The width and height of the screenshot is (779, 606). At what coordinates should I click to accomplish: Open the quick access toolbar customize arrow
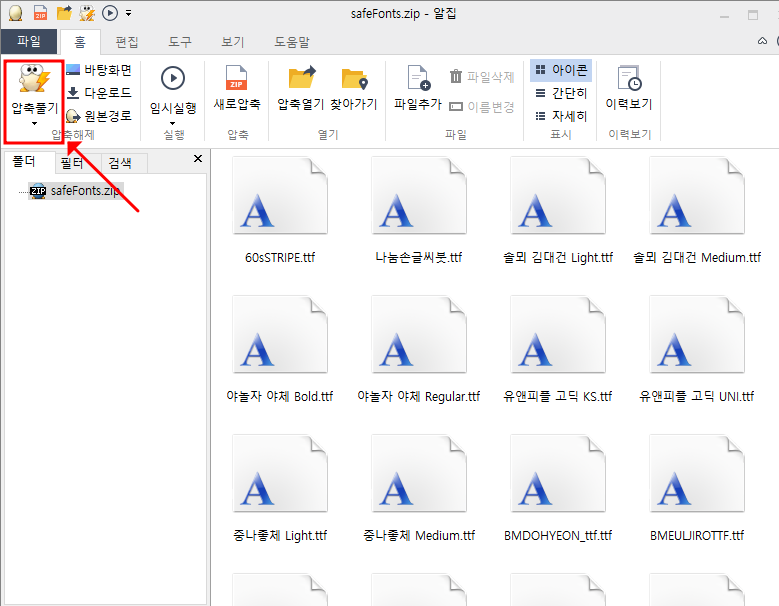[x=129, y=13]
